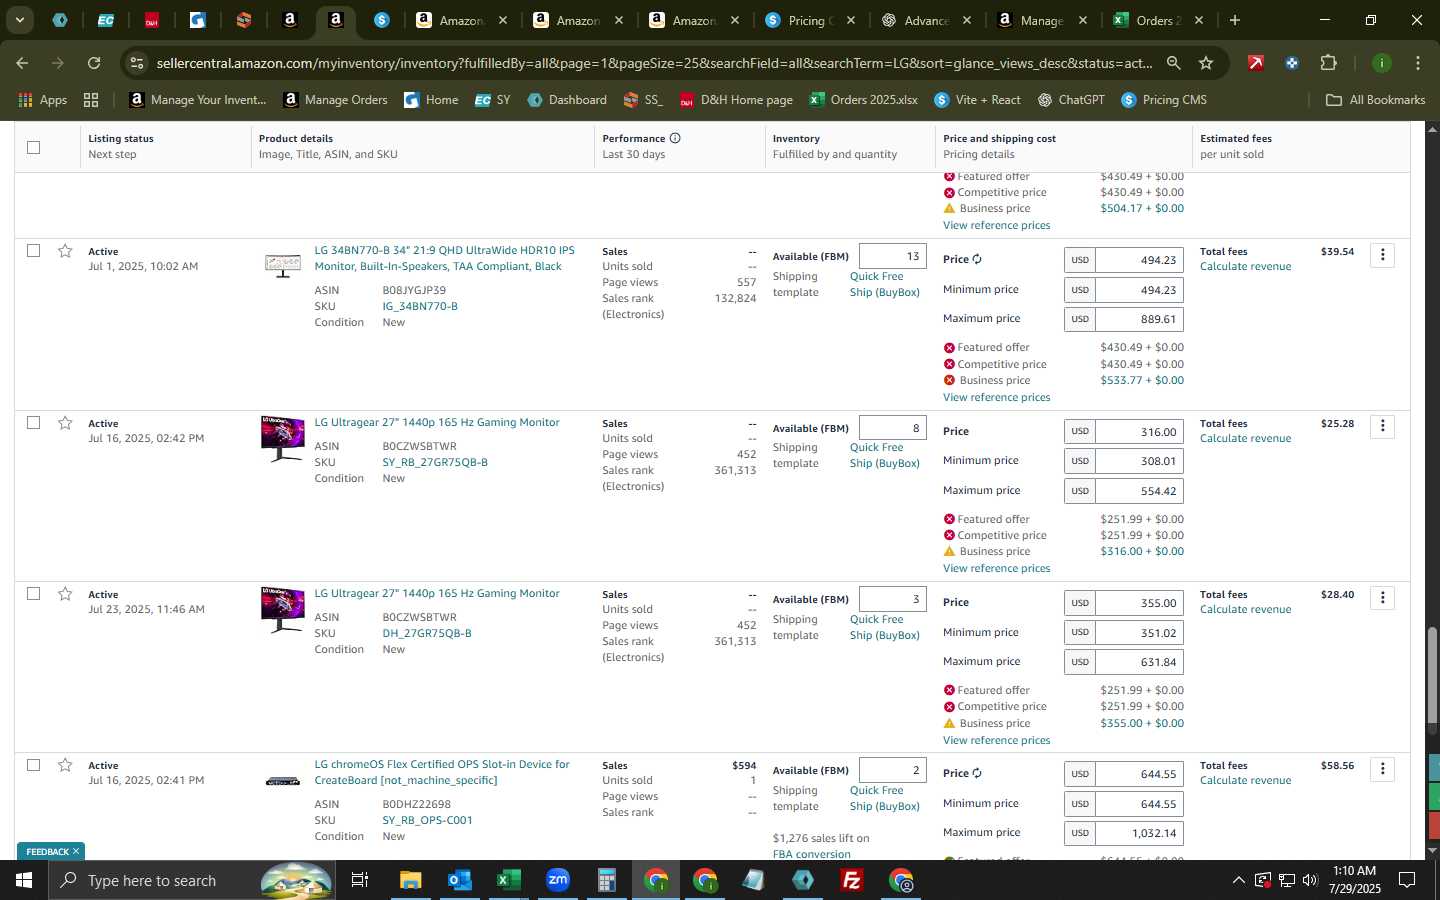Image resolution: width=1440 pixels, height=900 pixels.
Task: Open the volume control in tray
Action: 1311,880
